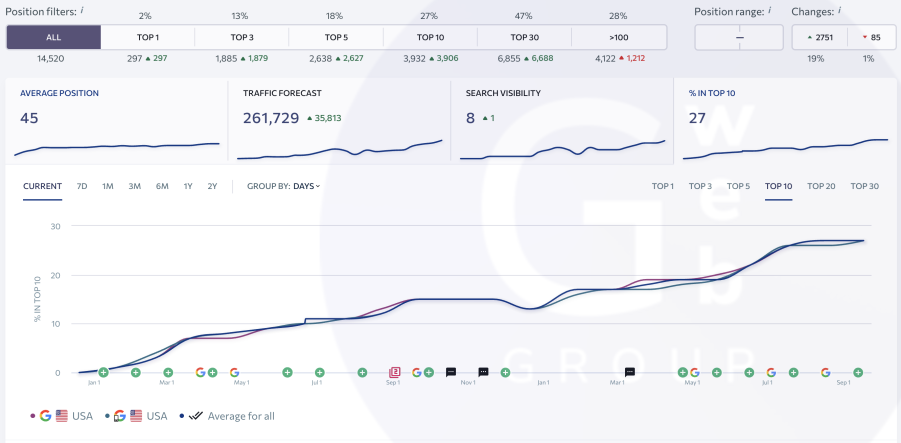Toggle the second Google USA mobile legend series

(x=140, y=415)
